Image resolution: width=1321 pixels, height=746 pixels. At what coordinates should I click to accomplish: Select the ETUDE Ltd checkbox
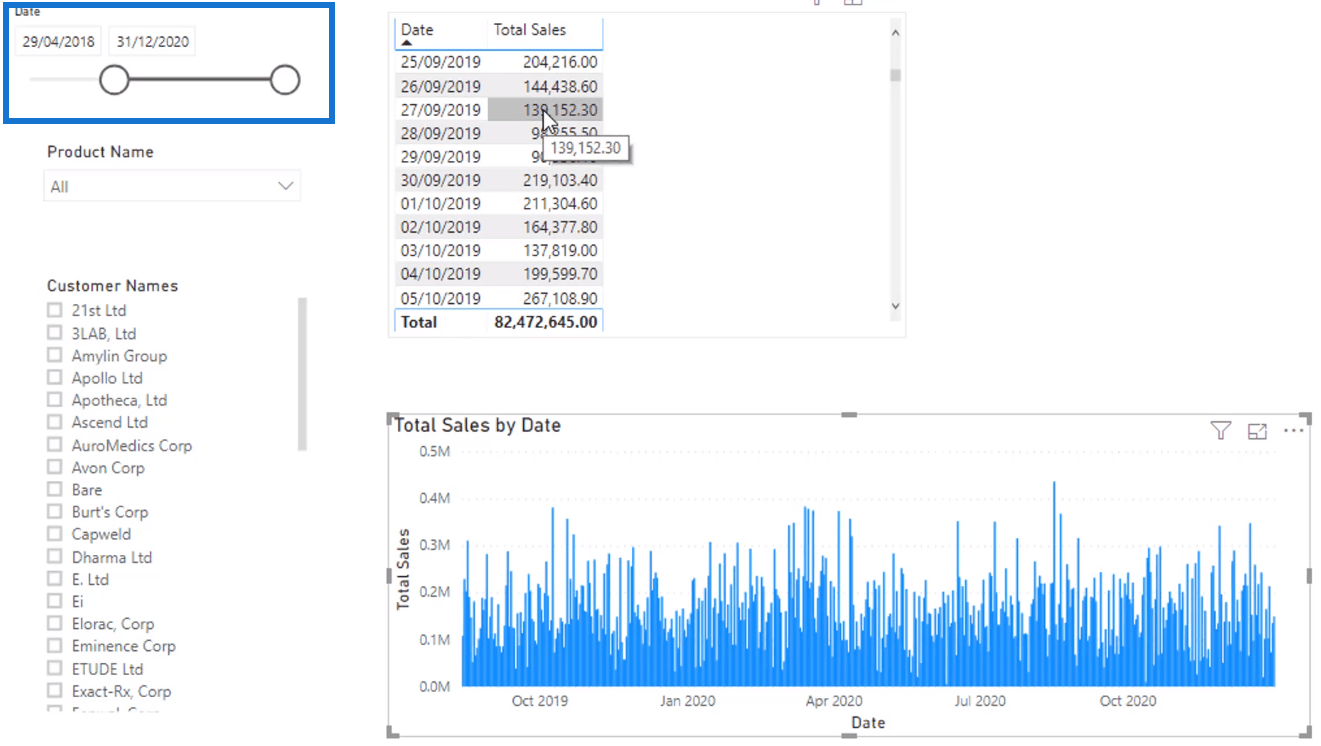click(55, 669)
